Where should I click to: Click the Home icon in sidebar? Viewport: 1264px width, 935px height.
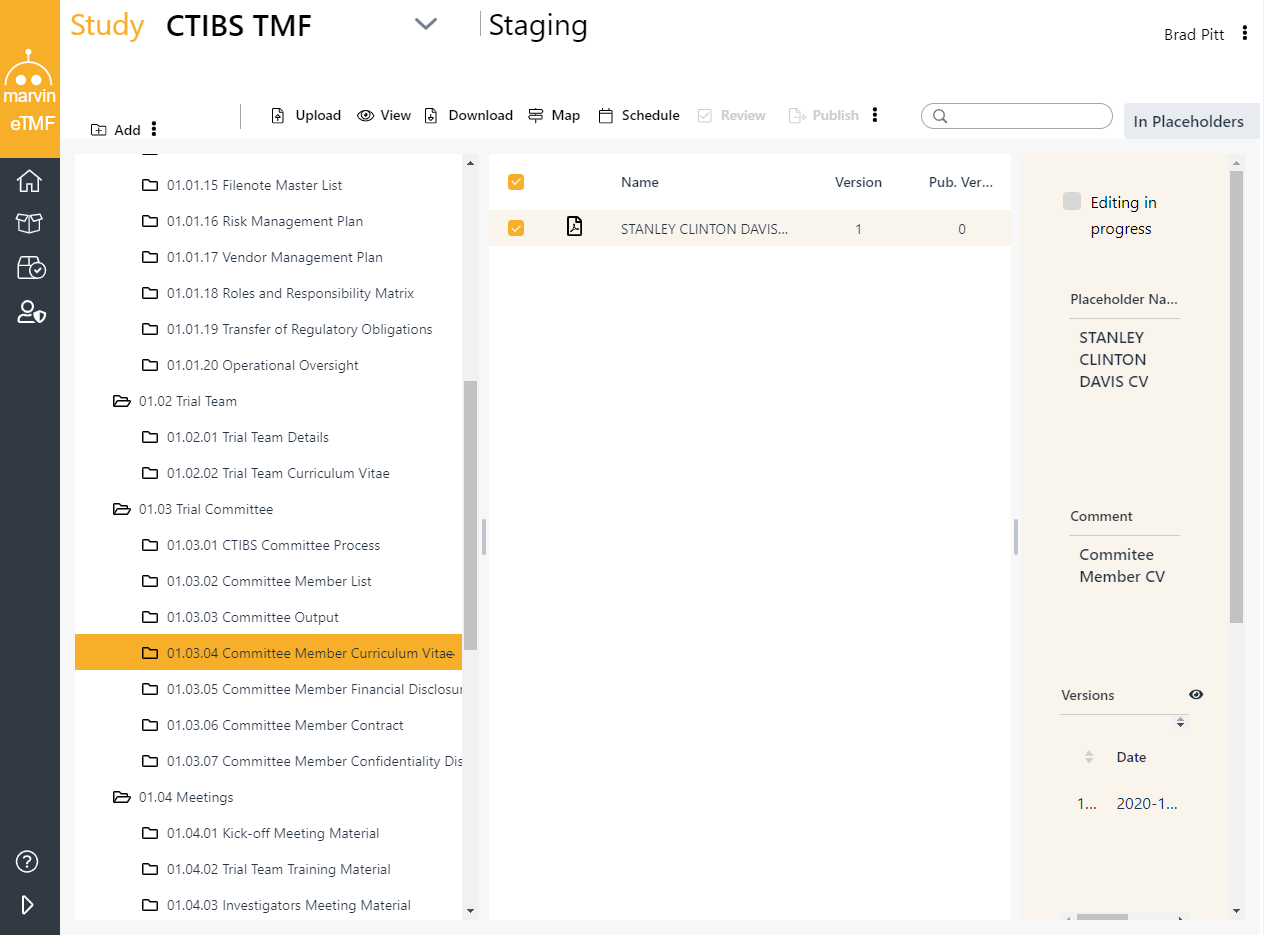[30, 181]
